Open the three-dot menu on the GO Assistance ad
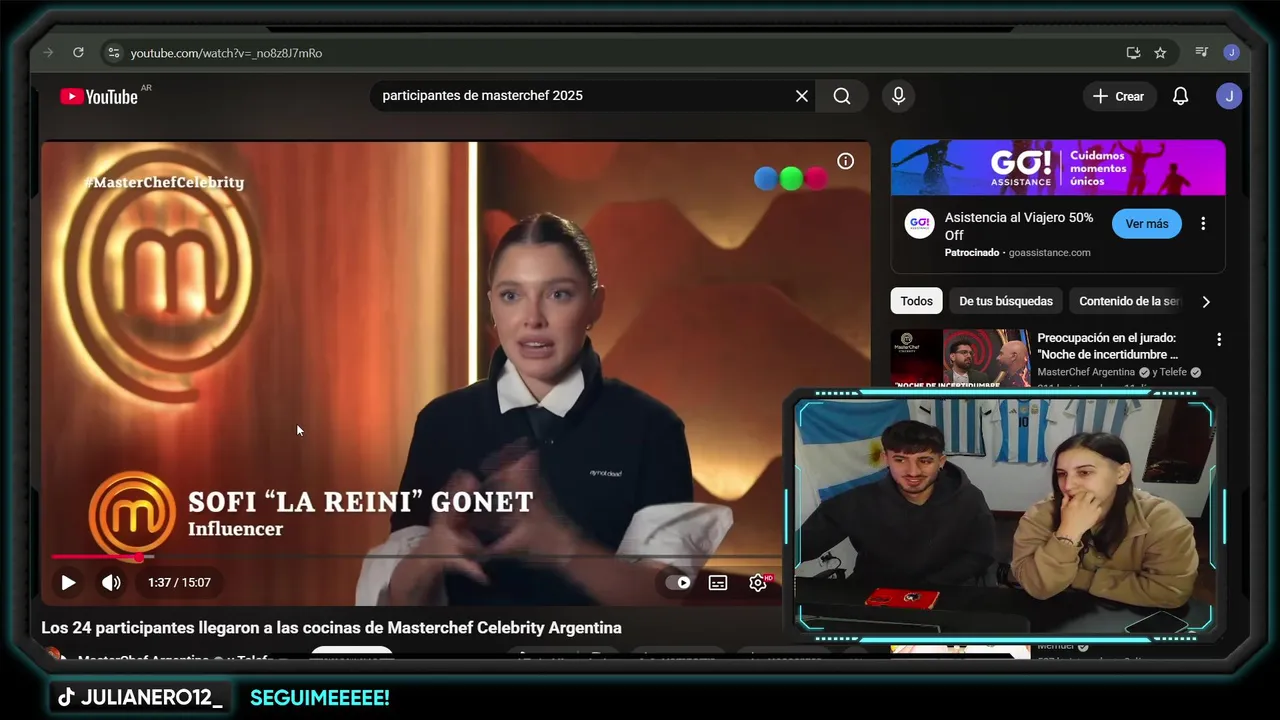The image size is (1280, 720). pos(1203,224)
